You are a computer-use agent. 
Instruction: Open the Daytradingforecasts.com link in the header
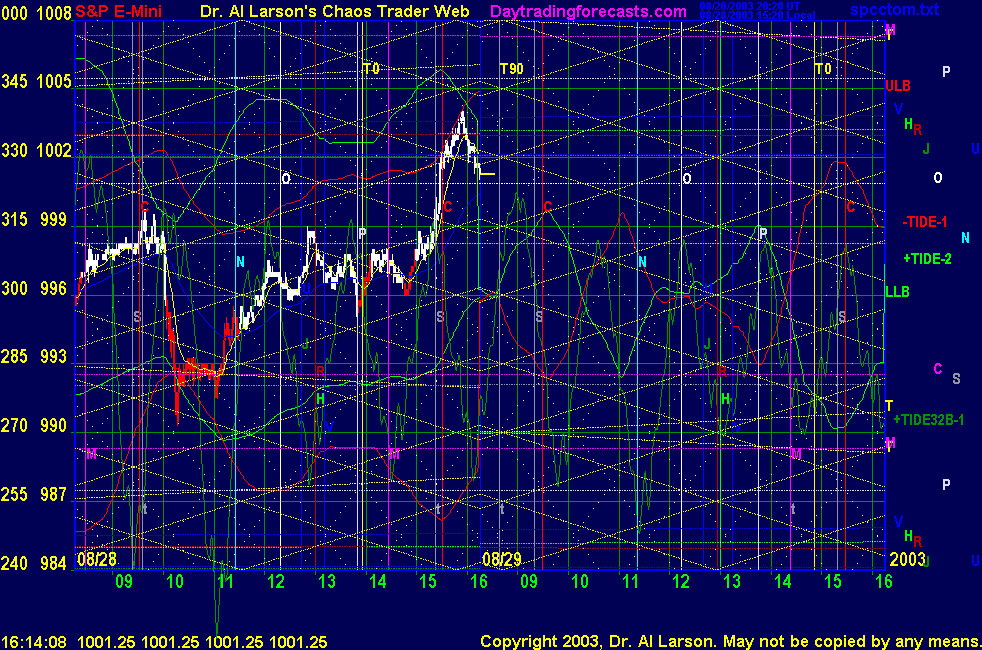588,11
